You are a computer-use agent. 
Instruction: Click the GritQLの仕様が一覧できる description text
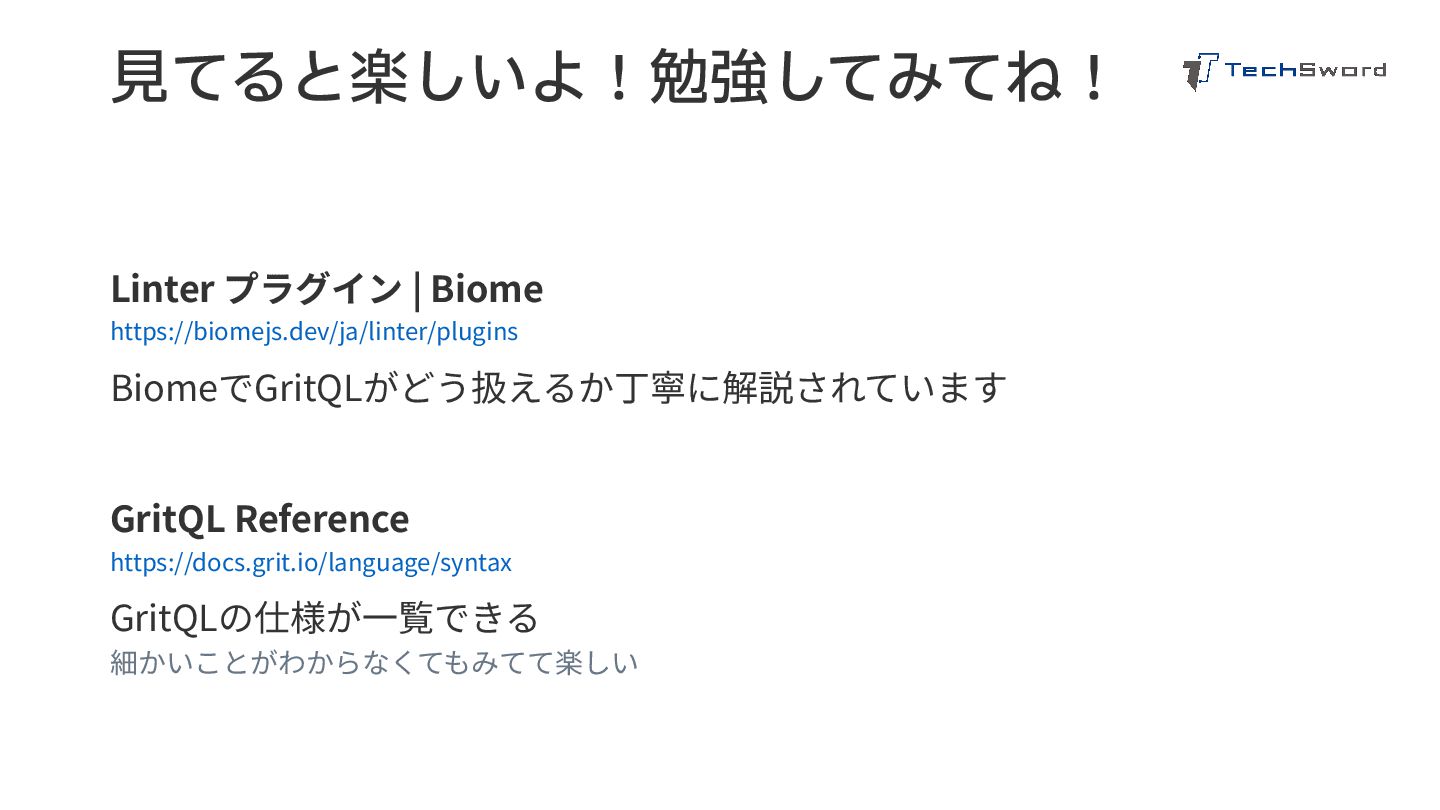325,617
